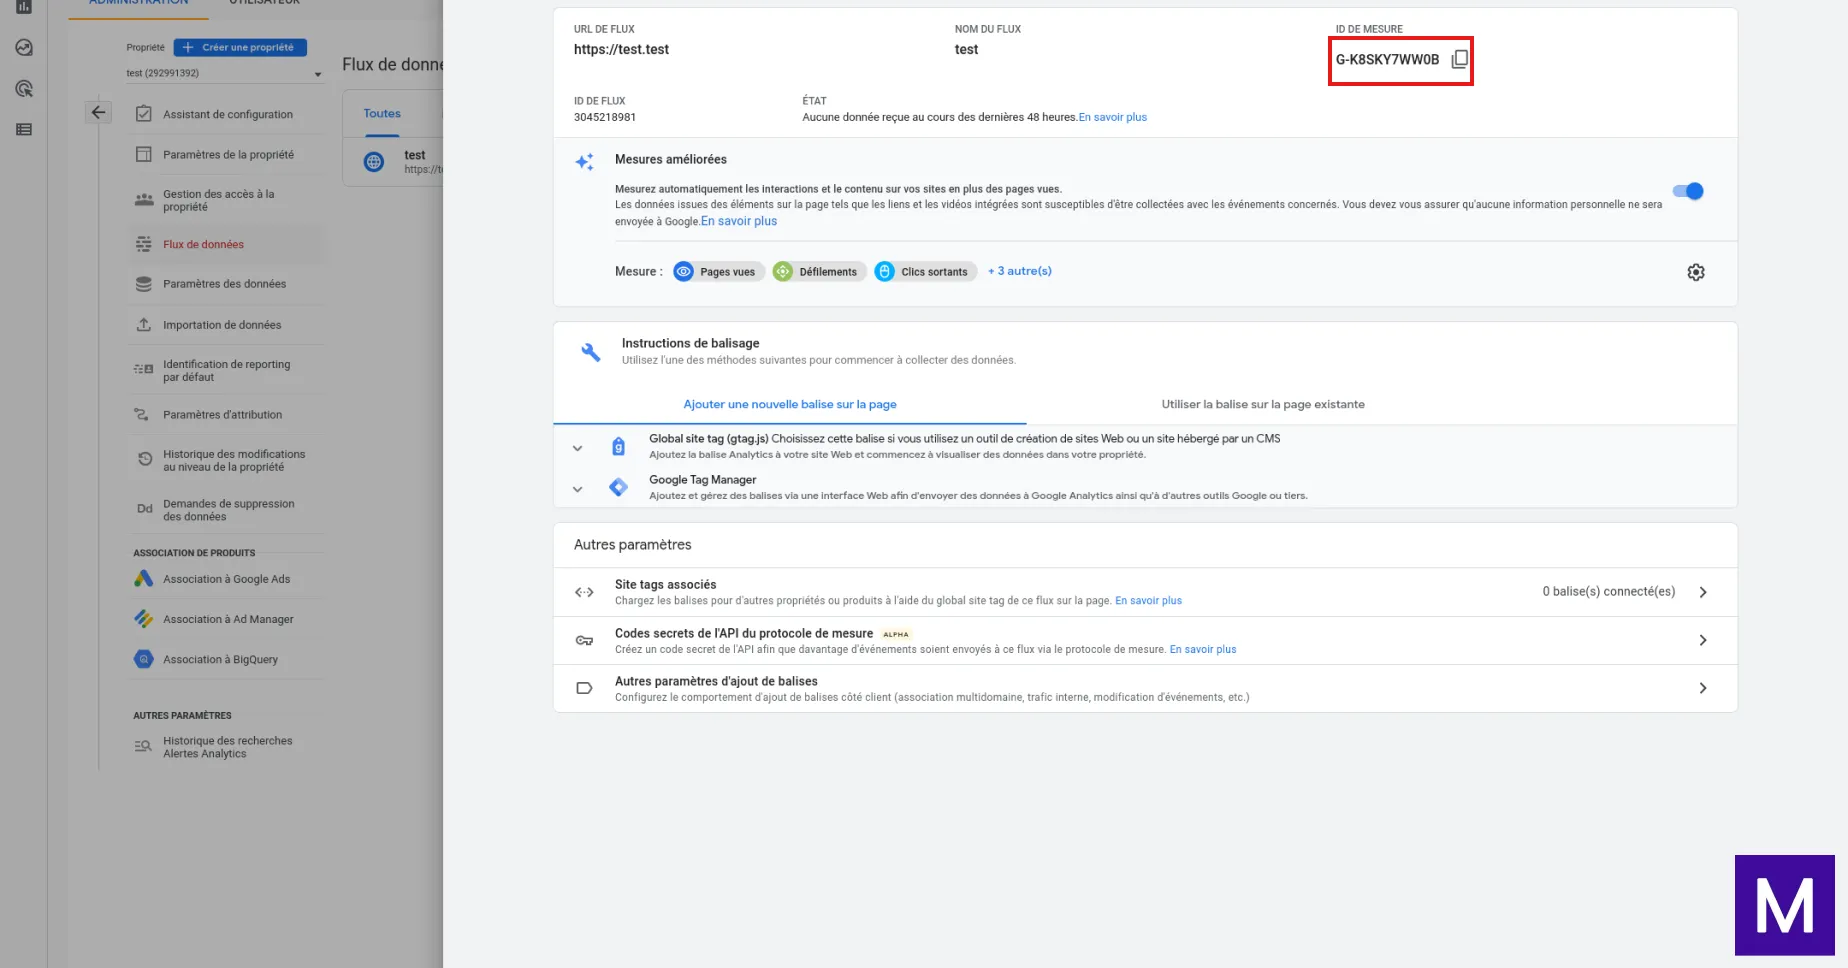Open enhanced measurement settings gear
The height and width of the screenshot is (968, 1848).
(1695, 272)
